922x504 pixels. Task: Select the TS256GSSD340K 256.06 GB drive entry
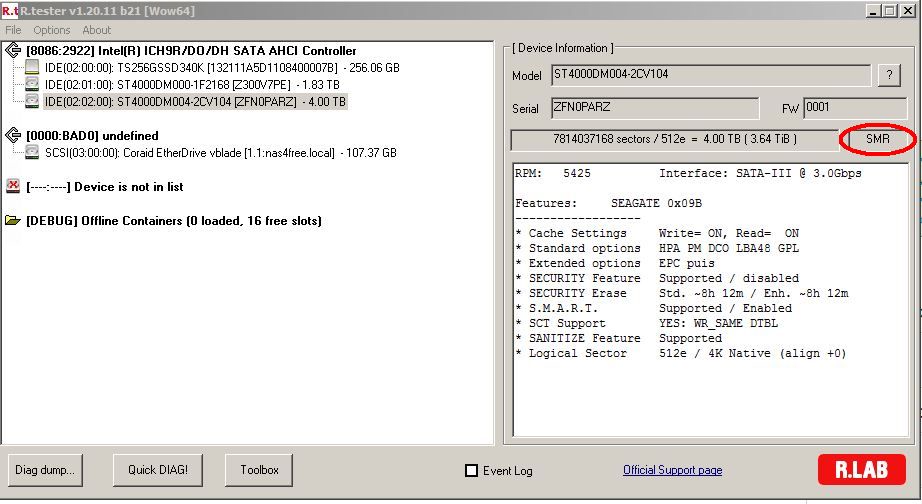222,68
